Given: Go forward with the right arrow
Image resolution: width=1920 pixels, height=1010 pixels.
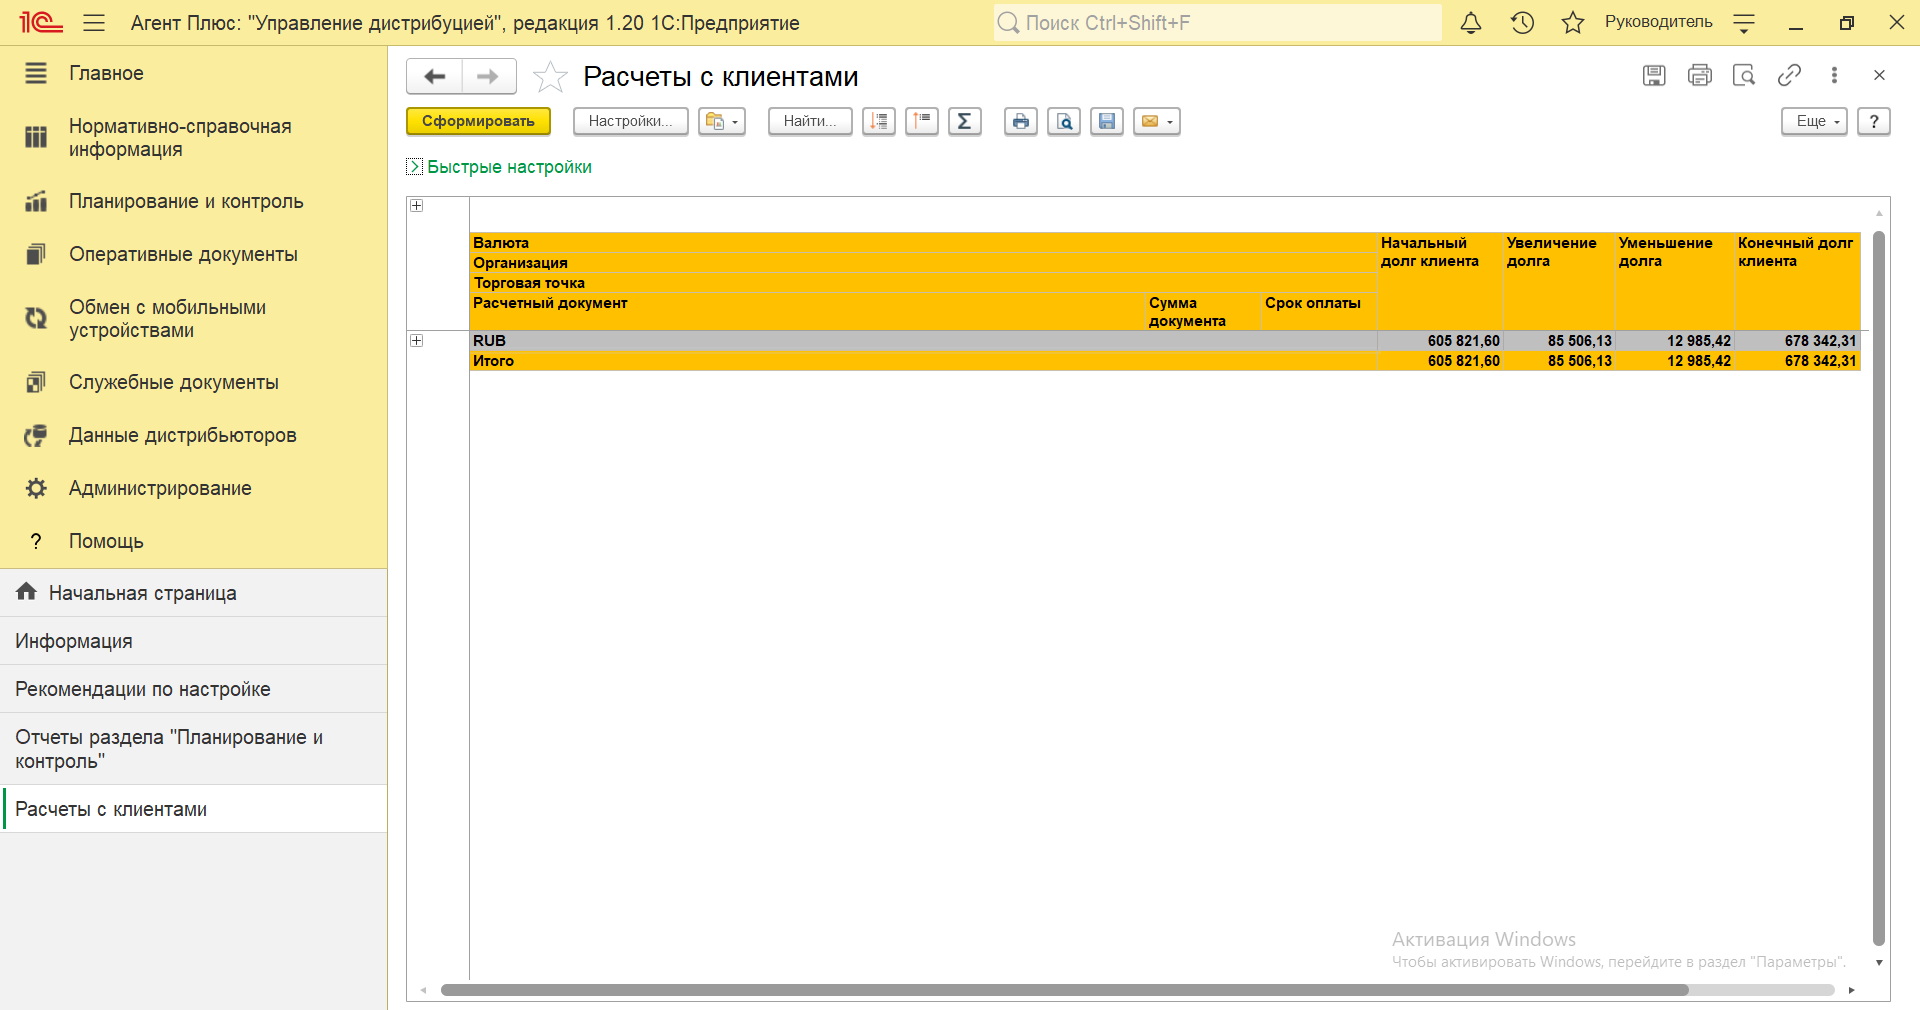Looking at the screenshot, I should click(489, 76).
